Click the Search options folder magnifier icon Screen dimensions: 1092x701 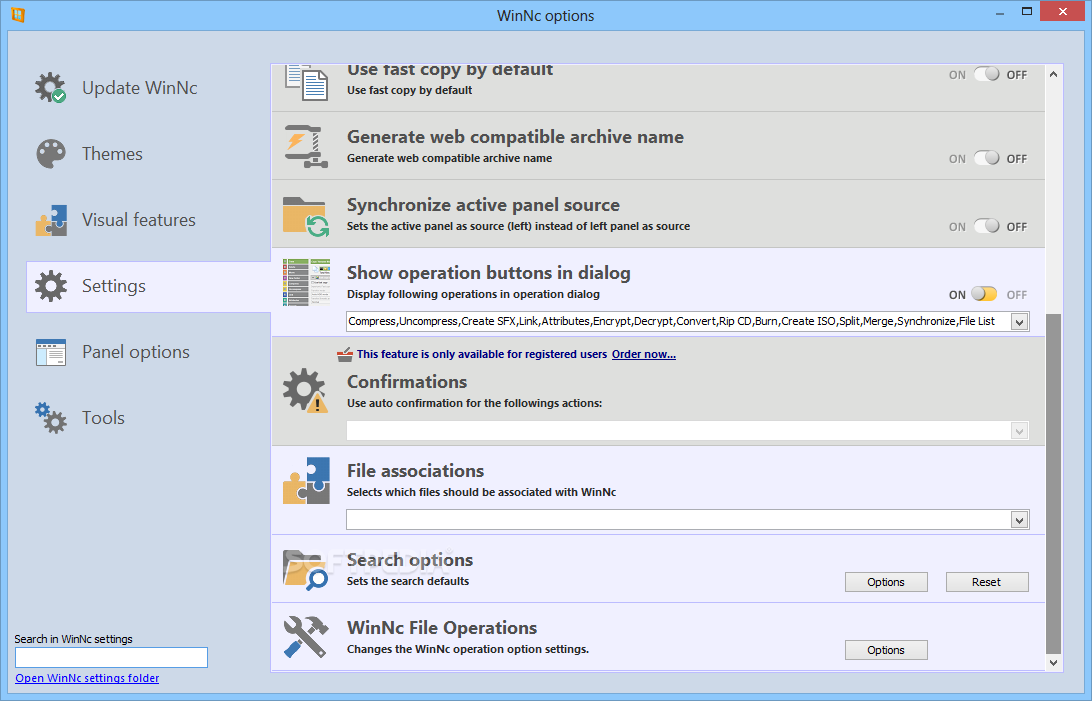[306, 570]
